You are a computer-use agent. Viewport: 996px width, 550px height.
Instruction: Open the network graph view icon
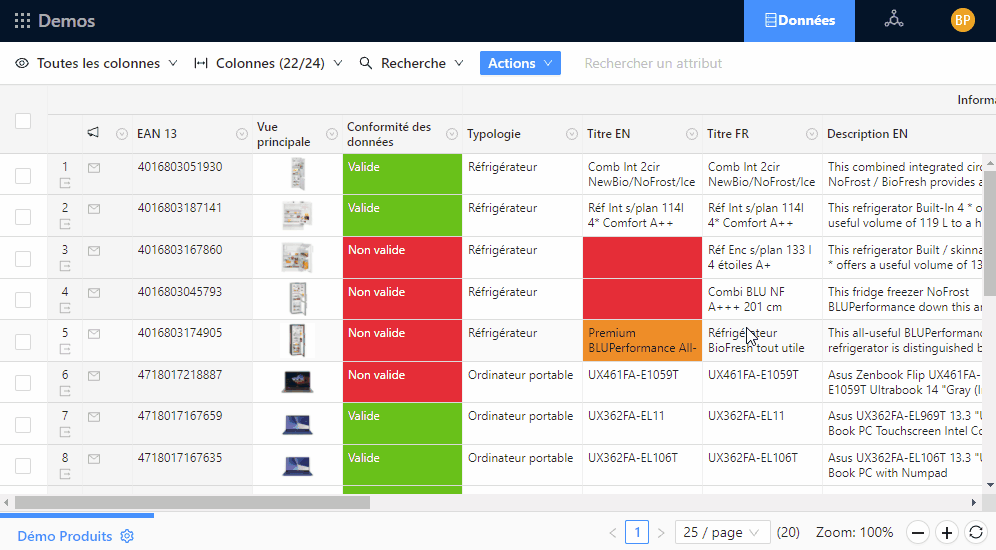click(x=893, y=20)
